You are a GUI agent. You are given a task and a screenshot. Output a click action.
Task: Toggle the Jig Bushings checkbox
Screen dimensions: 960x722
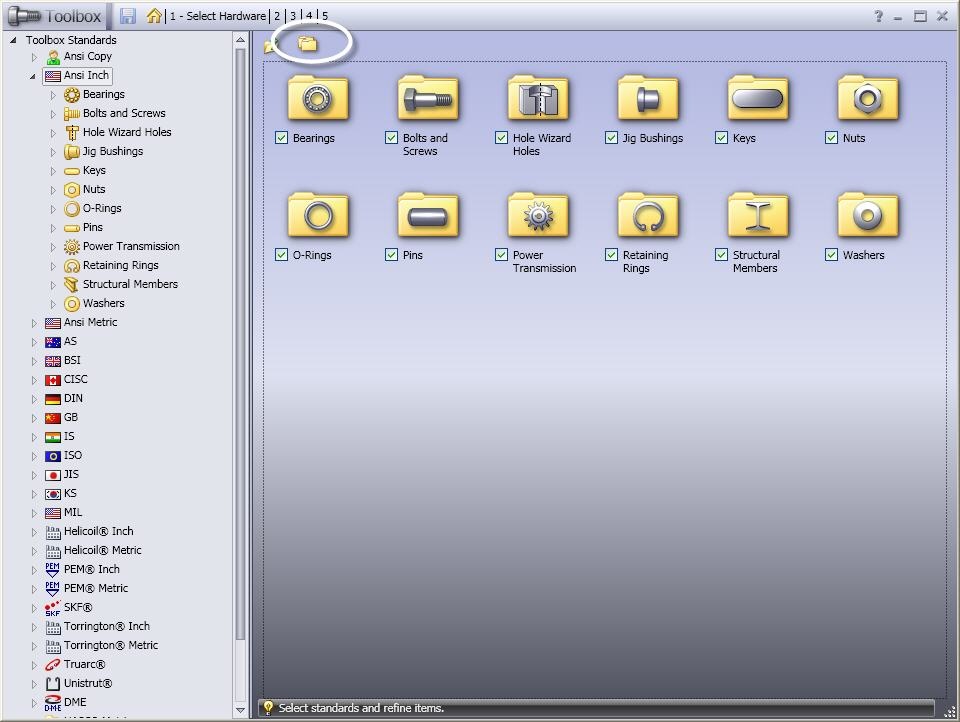tap(611, 138)
